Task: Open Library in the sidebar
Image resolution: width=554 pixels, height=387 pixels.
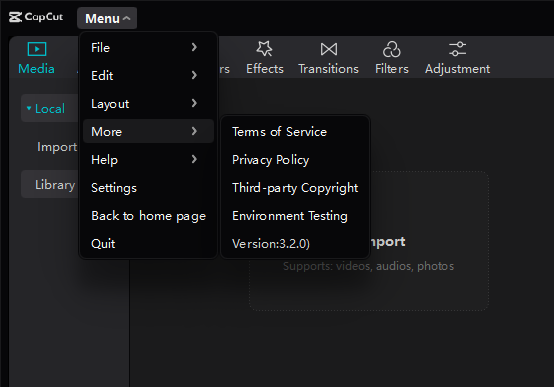Action: pos(55,184)
